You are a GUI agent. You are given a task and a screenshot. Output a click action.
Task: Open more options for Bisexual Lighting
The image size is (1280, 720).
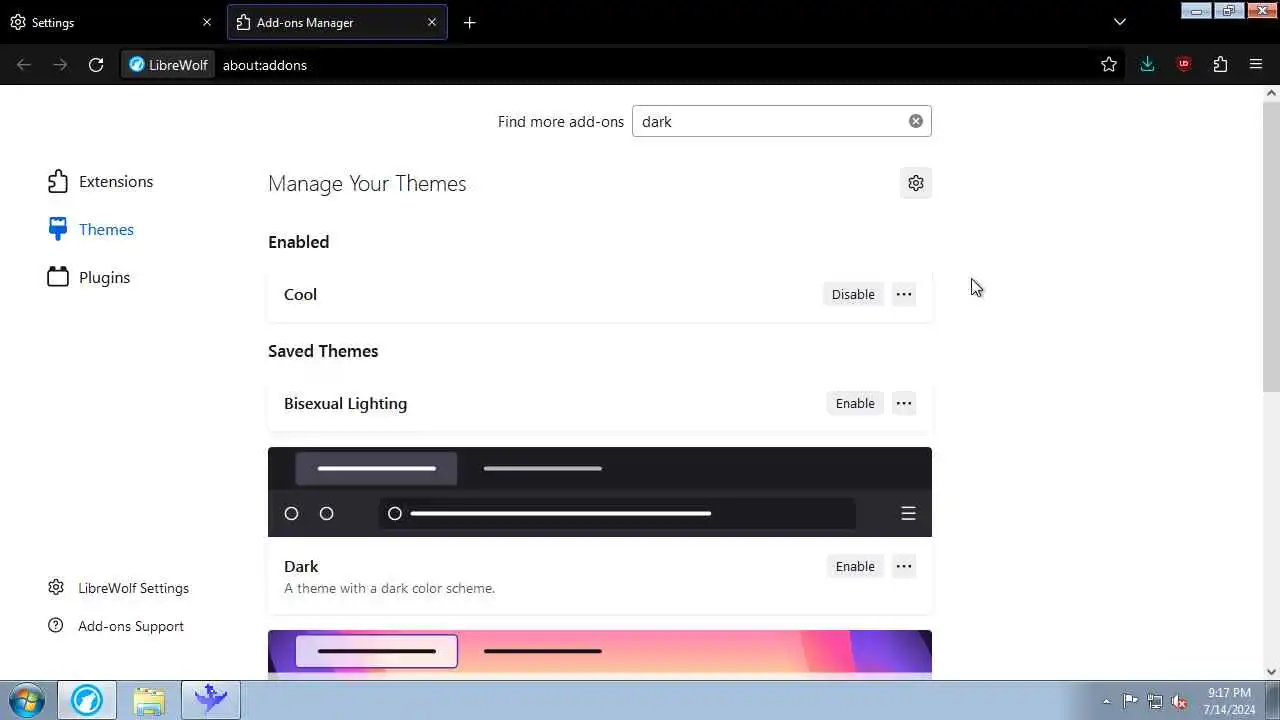904,403
